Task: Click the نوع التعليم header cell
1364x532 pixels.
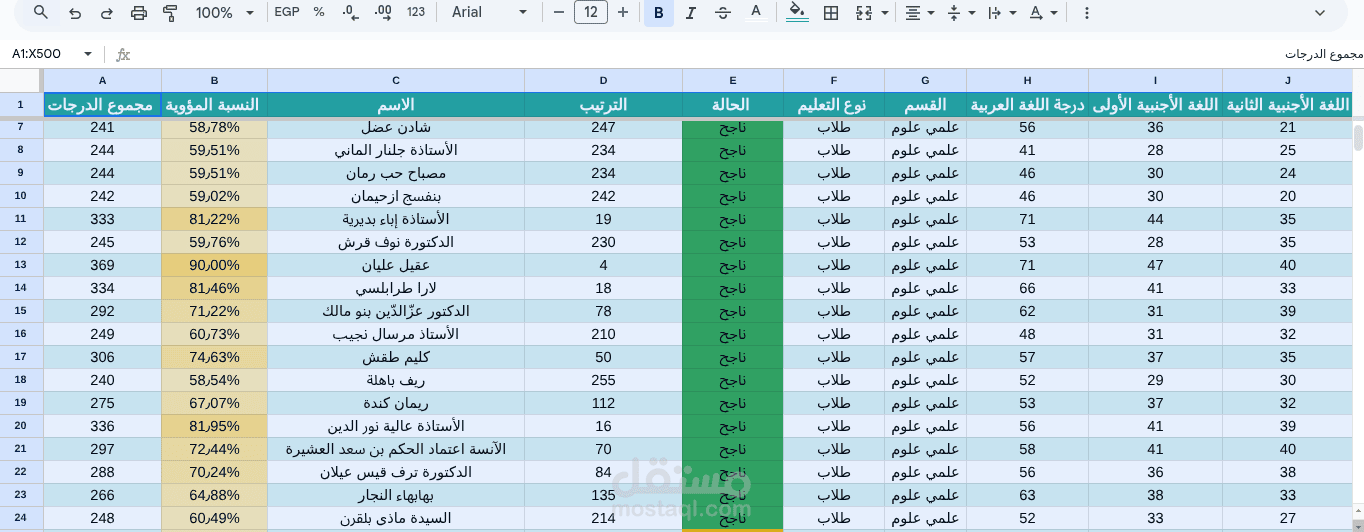Action: [x=833, y=105]
